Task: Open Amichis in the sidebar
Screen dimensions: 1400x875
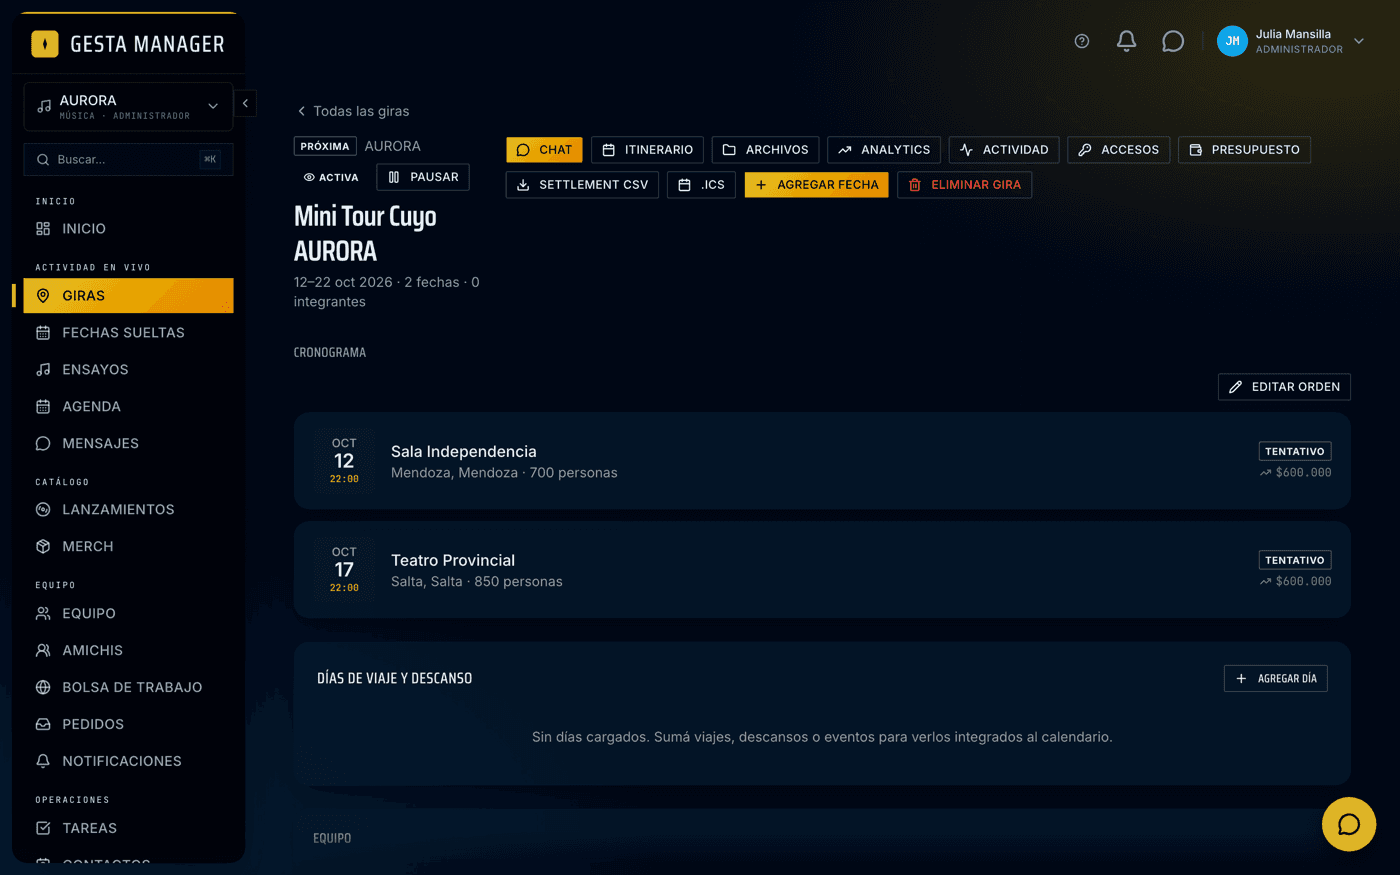Action: [x=128, y=651]
